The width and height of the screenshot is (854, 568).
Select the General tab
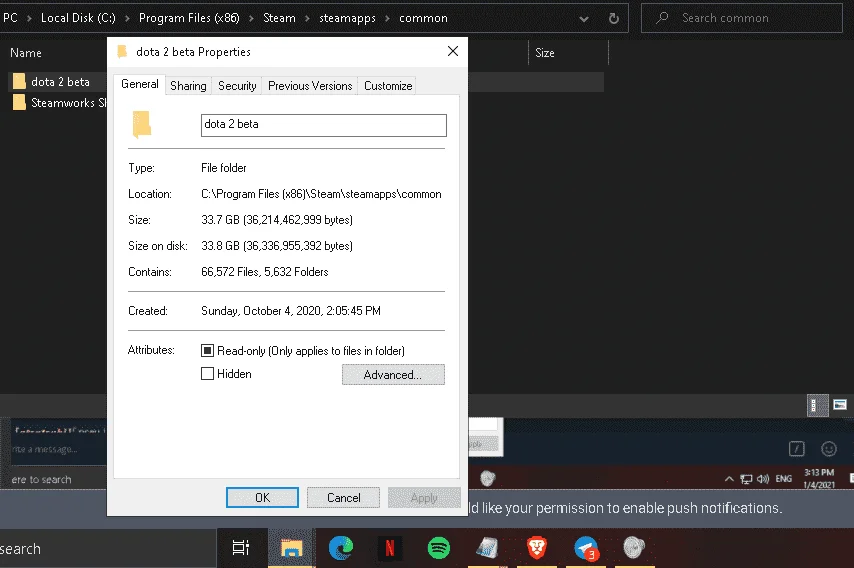[x=139, y=84]
